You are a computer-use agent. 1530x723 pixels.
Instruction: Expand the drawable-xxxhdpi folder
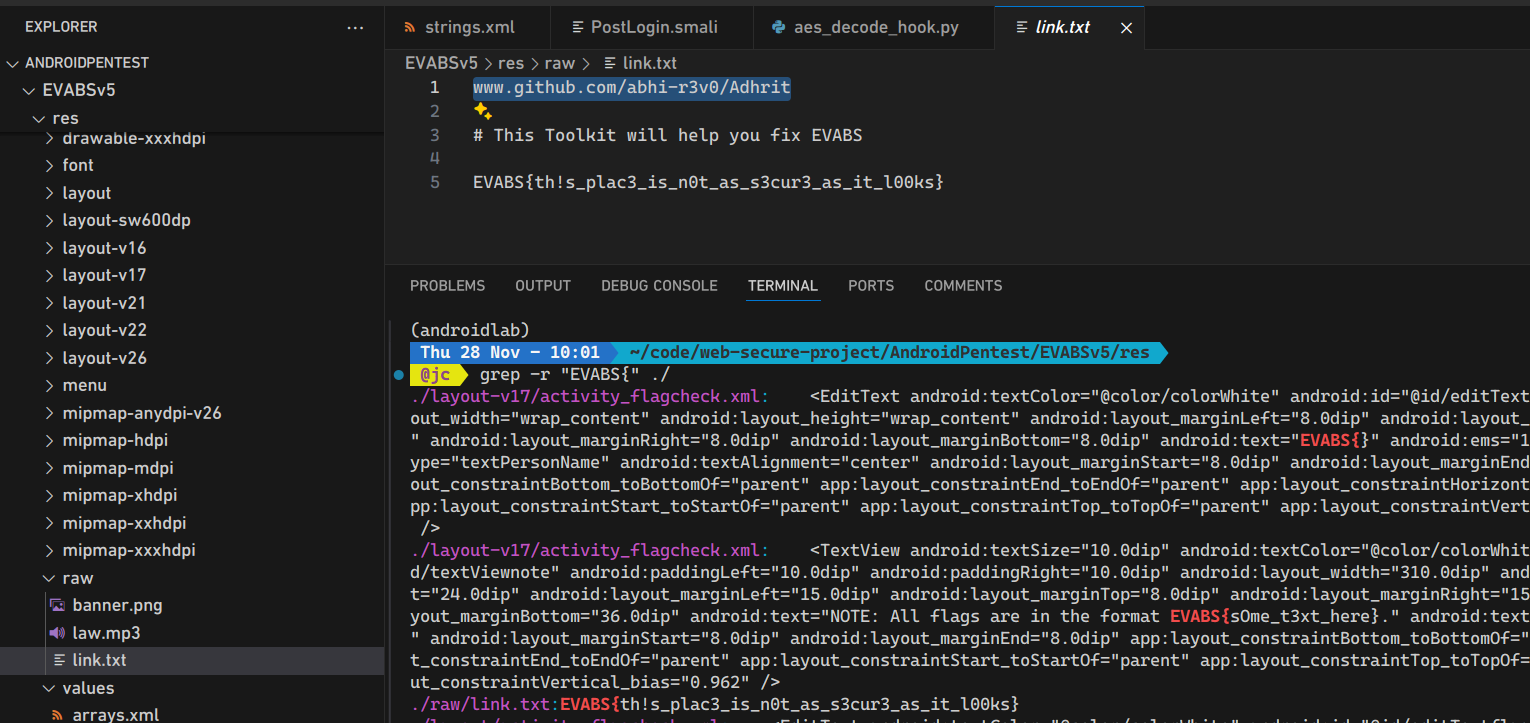tap(50, 139)
